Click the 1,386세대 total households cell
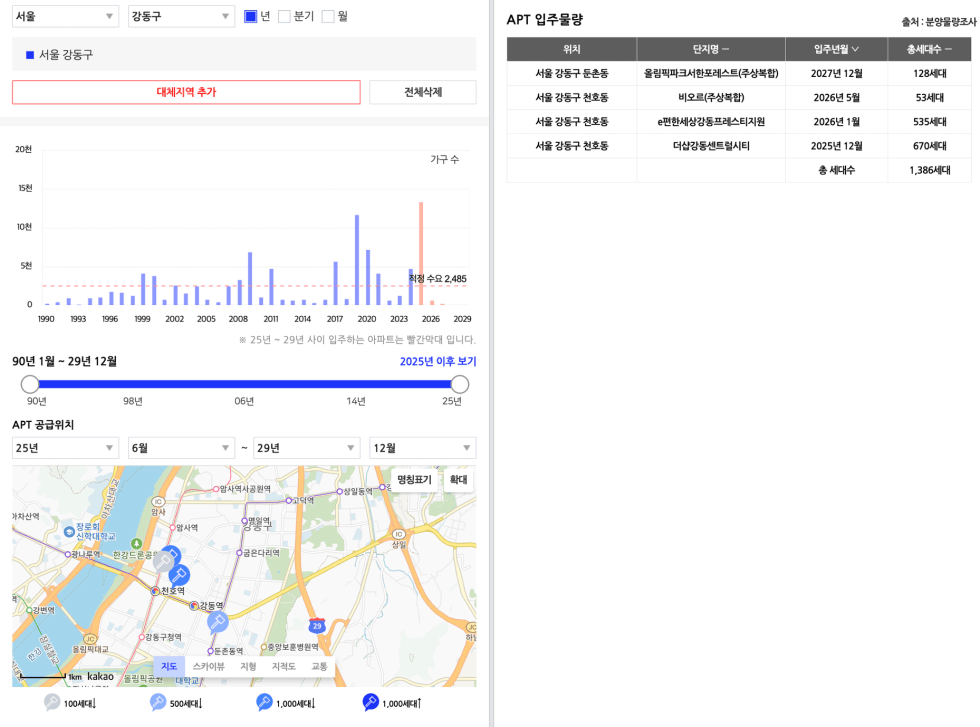The height and width of the screenshot is (727, 980). click(929, 170)
